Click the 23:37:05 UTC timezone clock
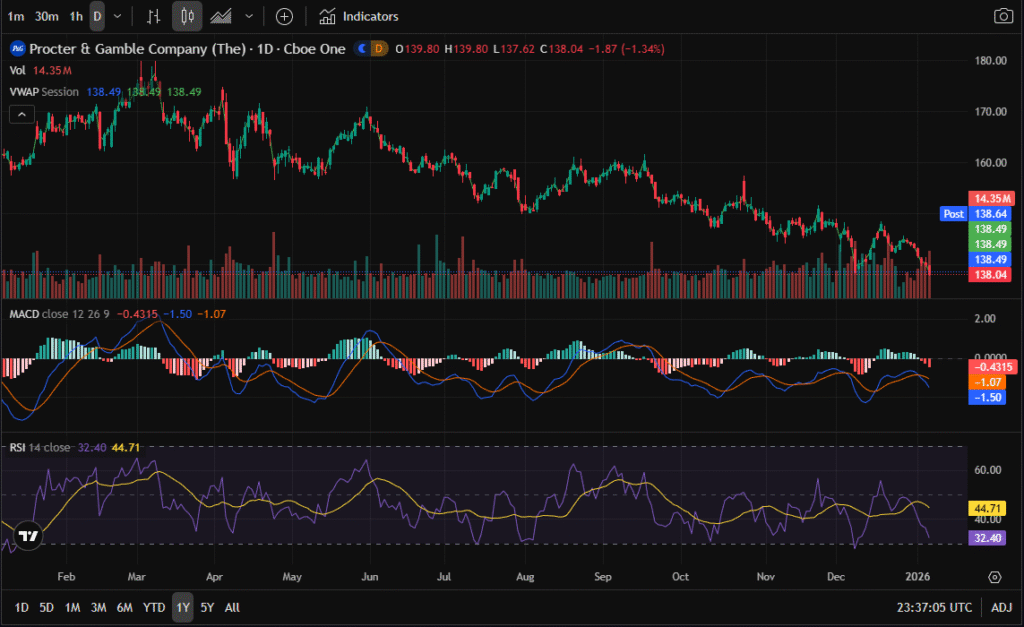1024x627 pixels. tap(934, 607)
